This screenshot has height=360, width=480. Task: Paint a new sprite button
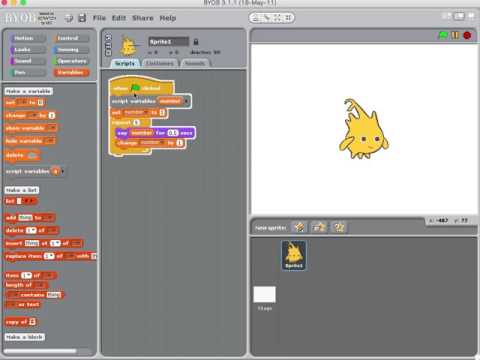tap(299, 227)
